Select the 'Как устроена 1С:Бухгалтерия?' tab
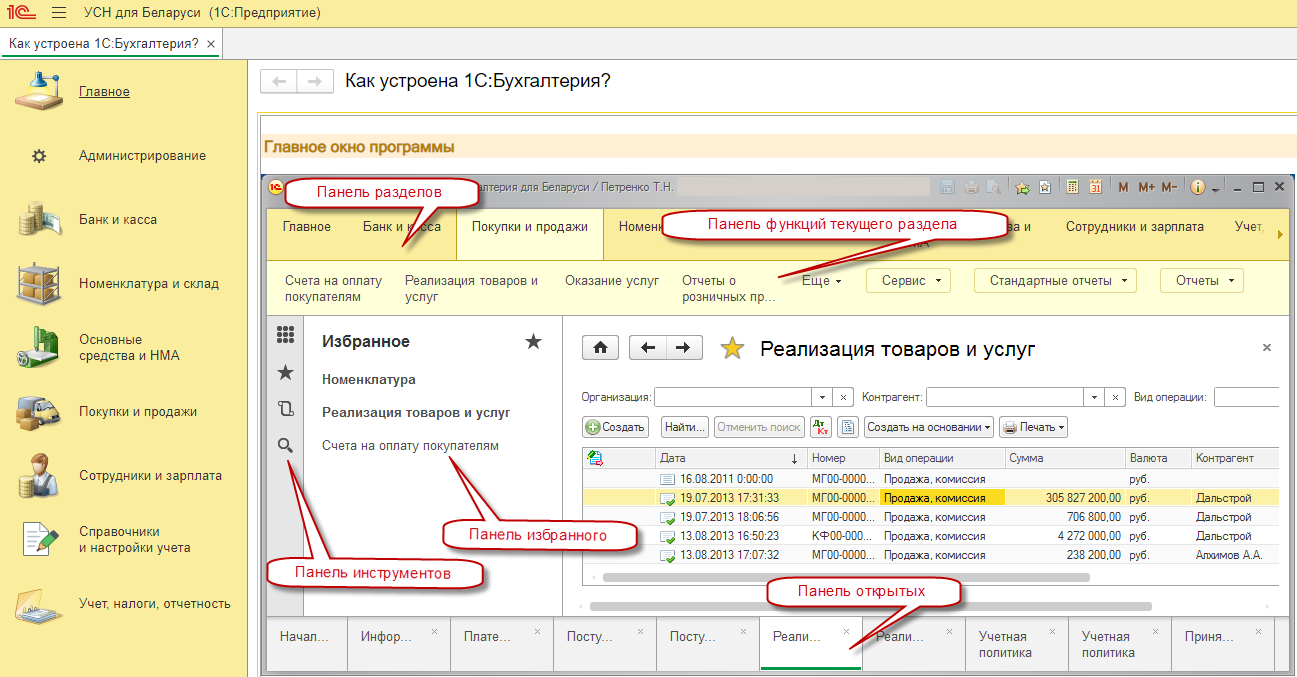 (x=103, y=44)
